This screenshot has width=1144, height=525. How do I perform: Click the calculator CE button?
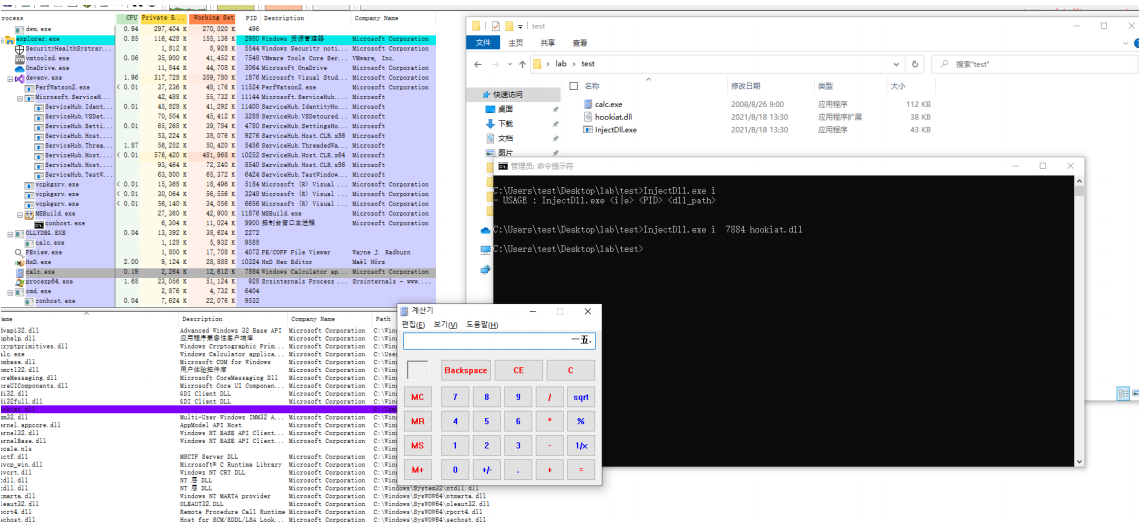[519, 370]
